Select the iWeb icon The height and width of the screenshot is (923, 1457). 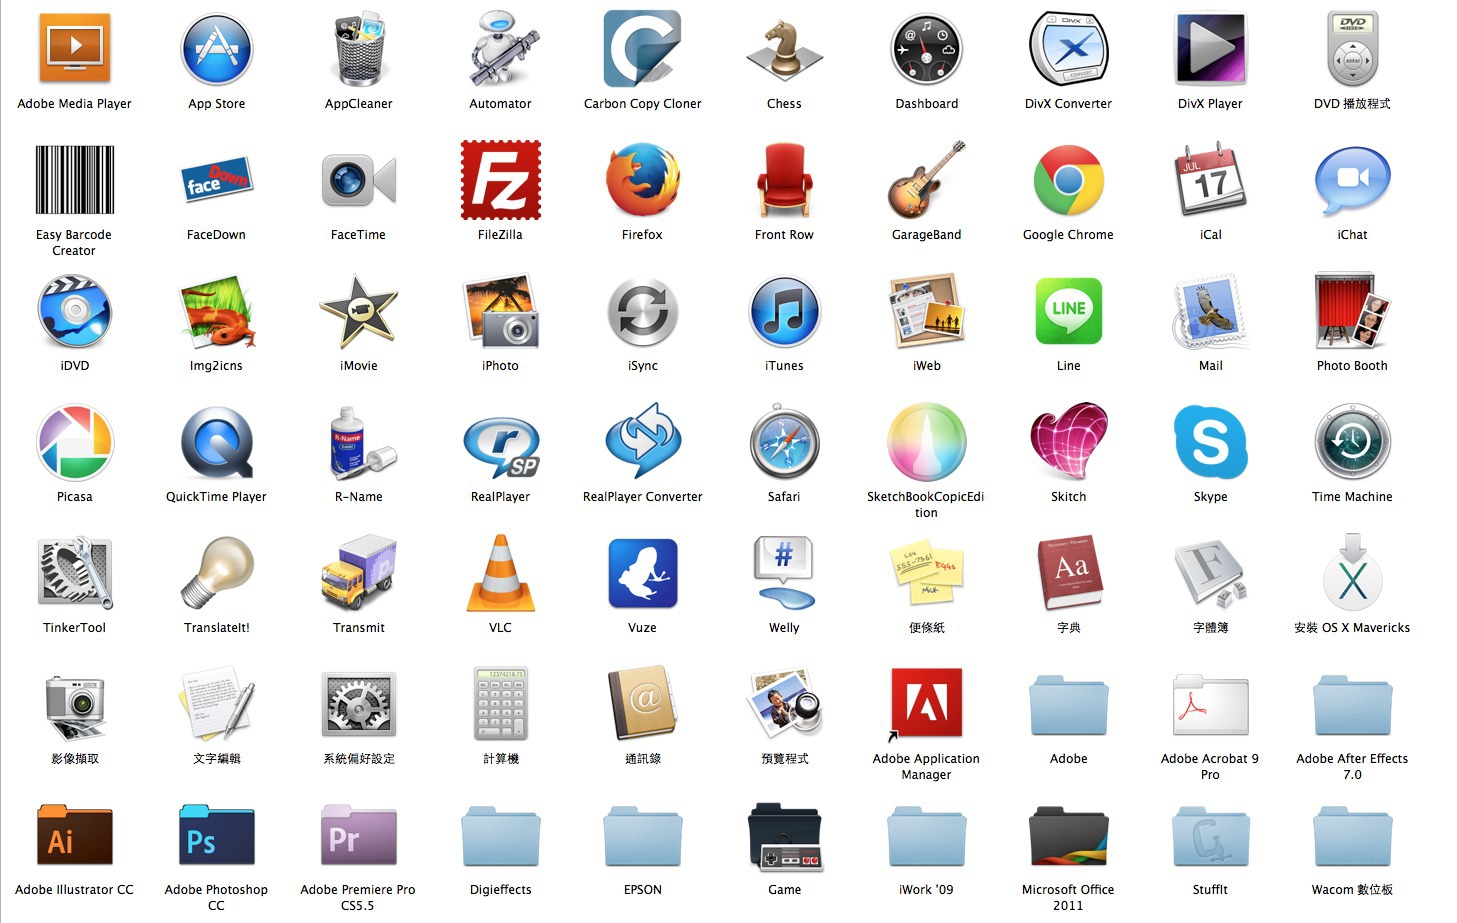[x=927, y=311]
